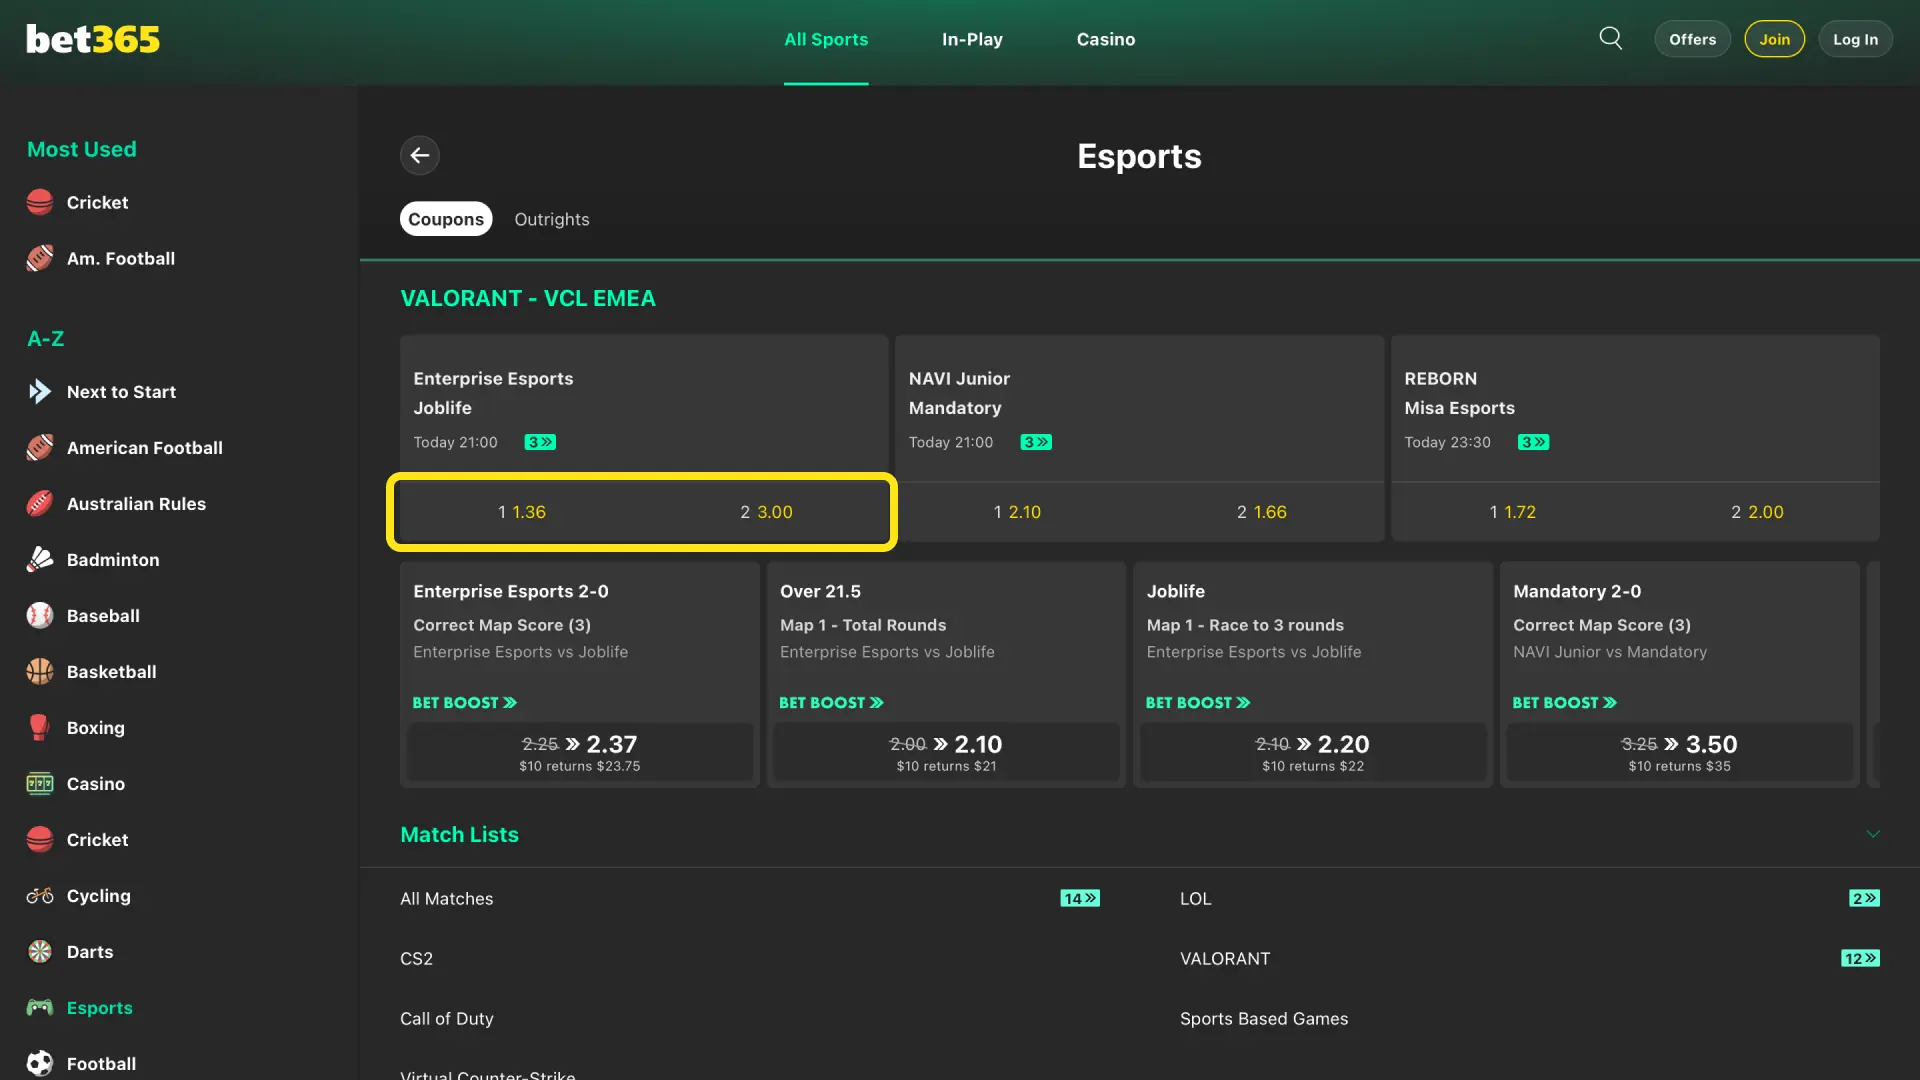The width and height of the screenshot is (1920, 1080).
Task: Open All Matches count badge 14
Action: (1080, 898)
